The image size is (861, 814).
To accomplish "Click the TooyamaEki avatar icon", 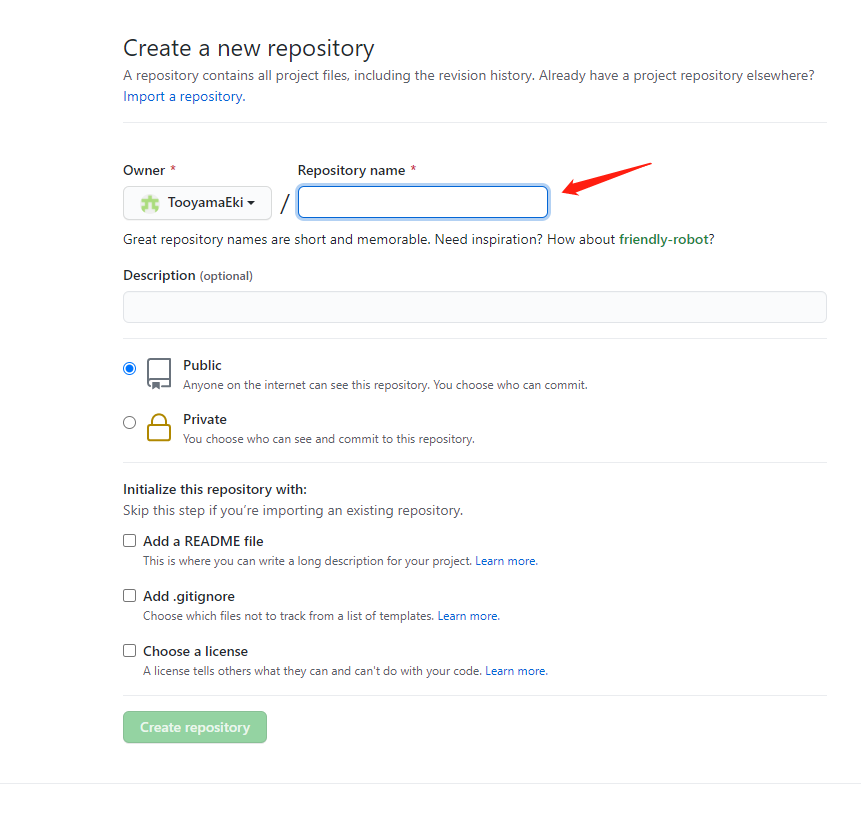I will pos(149,203).
